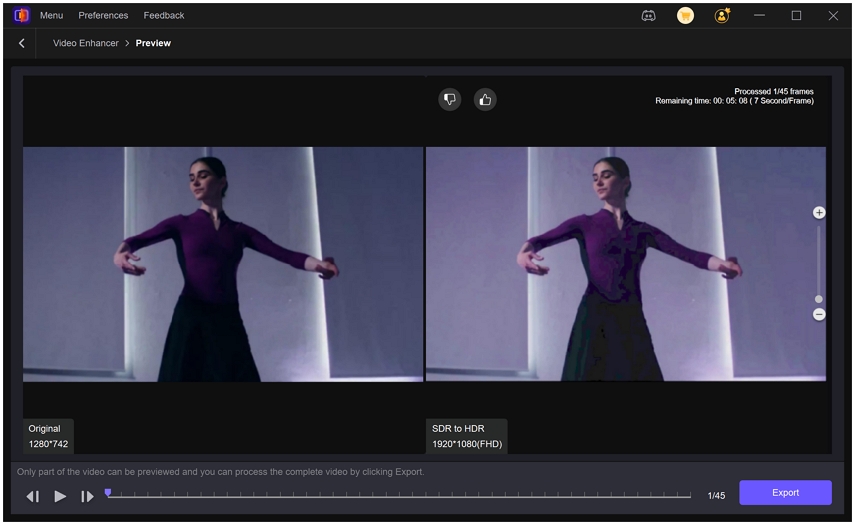This screenshot has width=855, height=525.
Task: Minimize the application window
Action: click(759, 16)
